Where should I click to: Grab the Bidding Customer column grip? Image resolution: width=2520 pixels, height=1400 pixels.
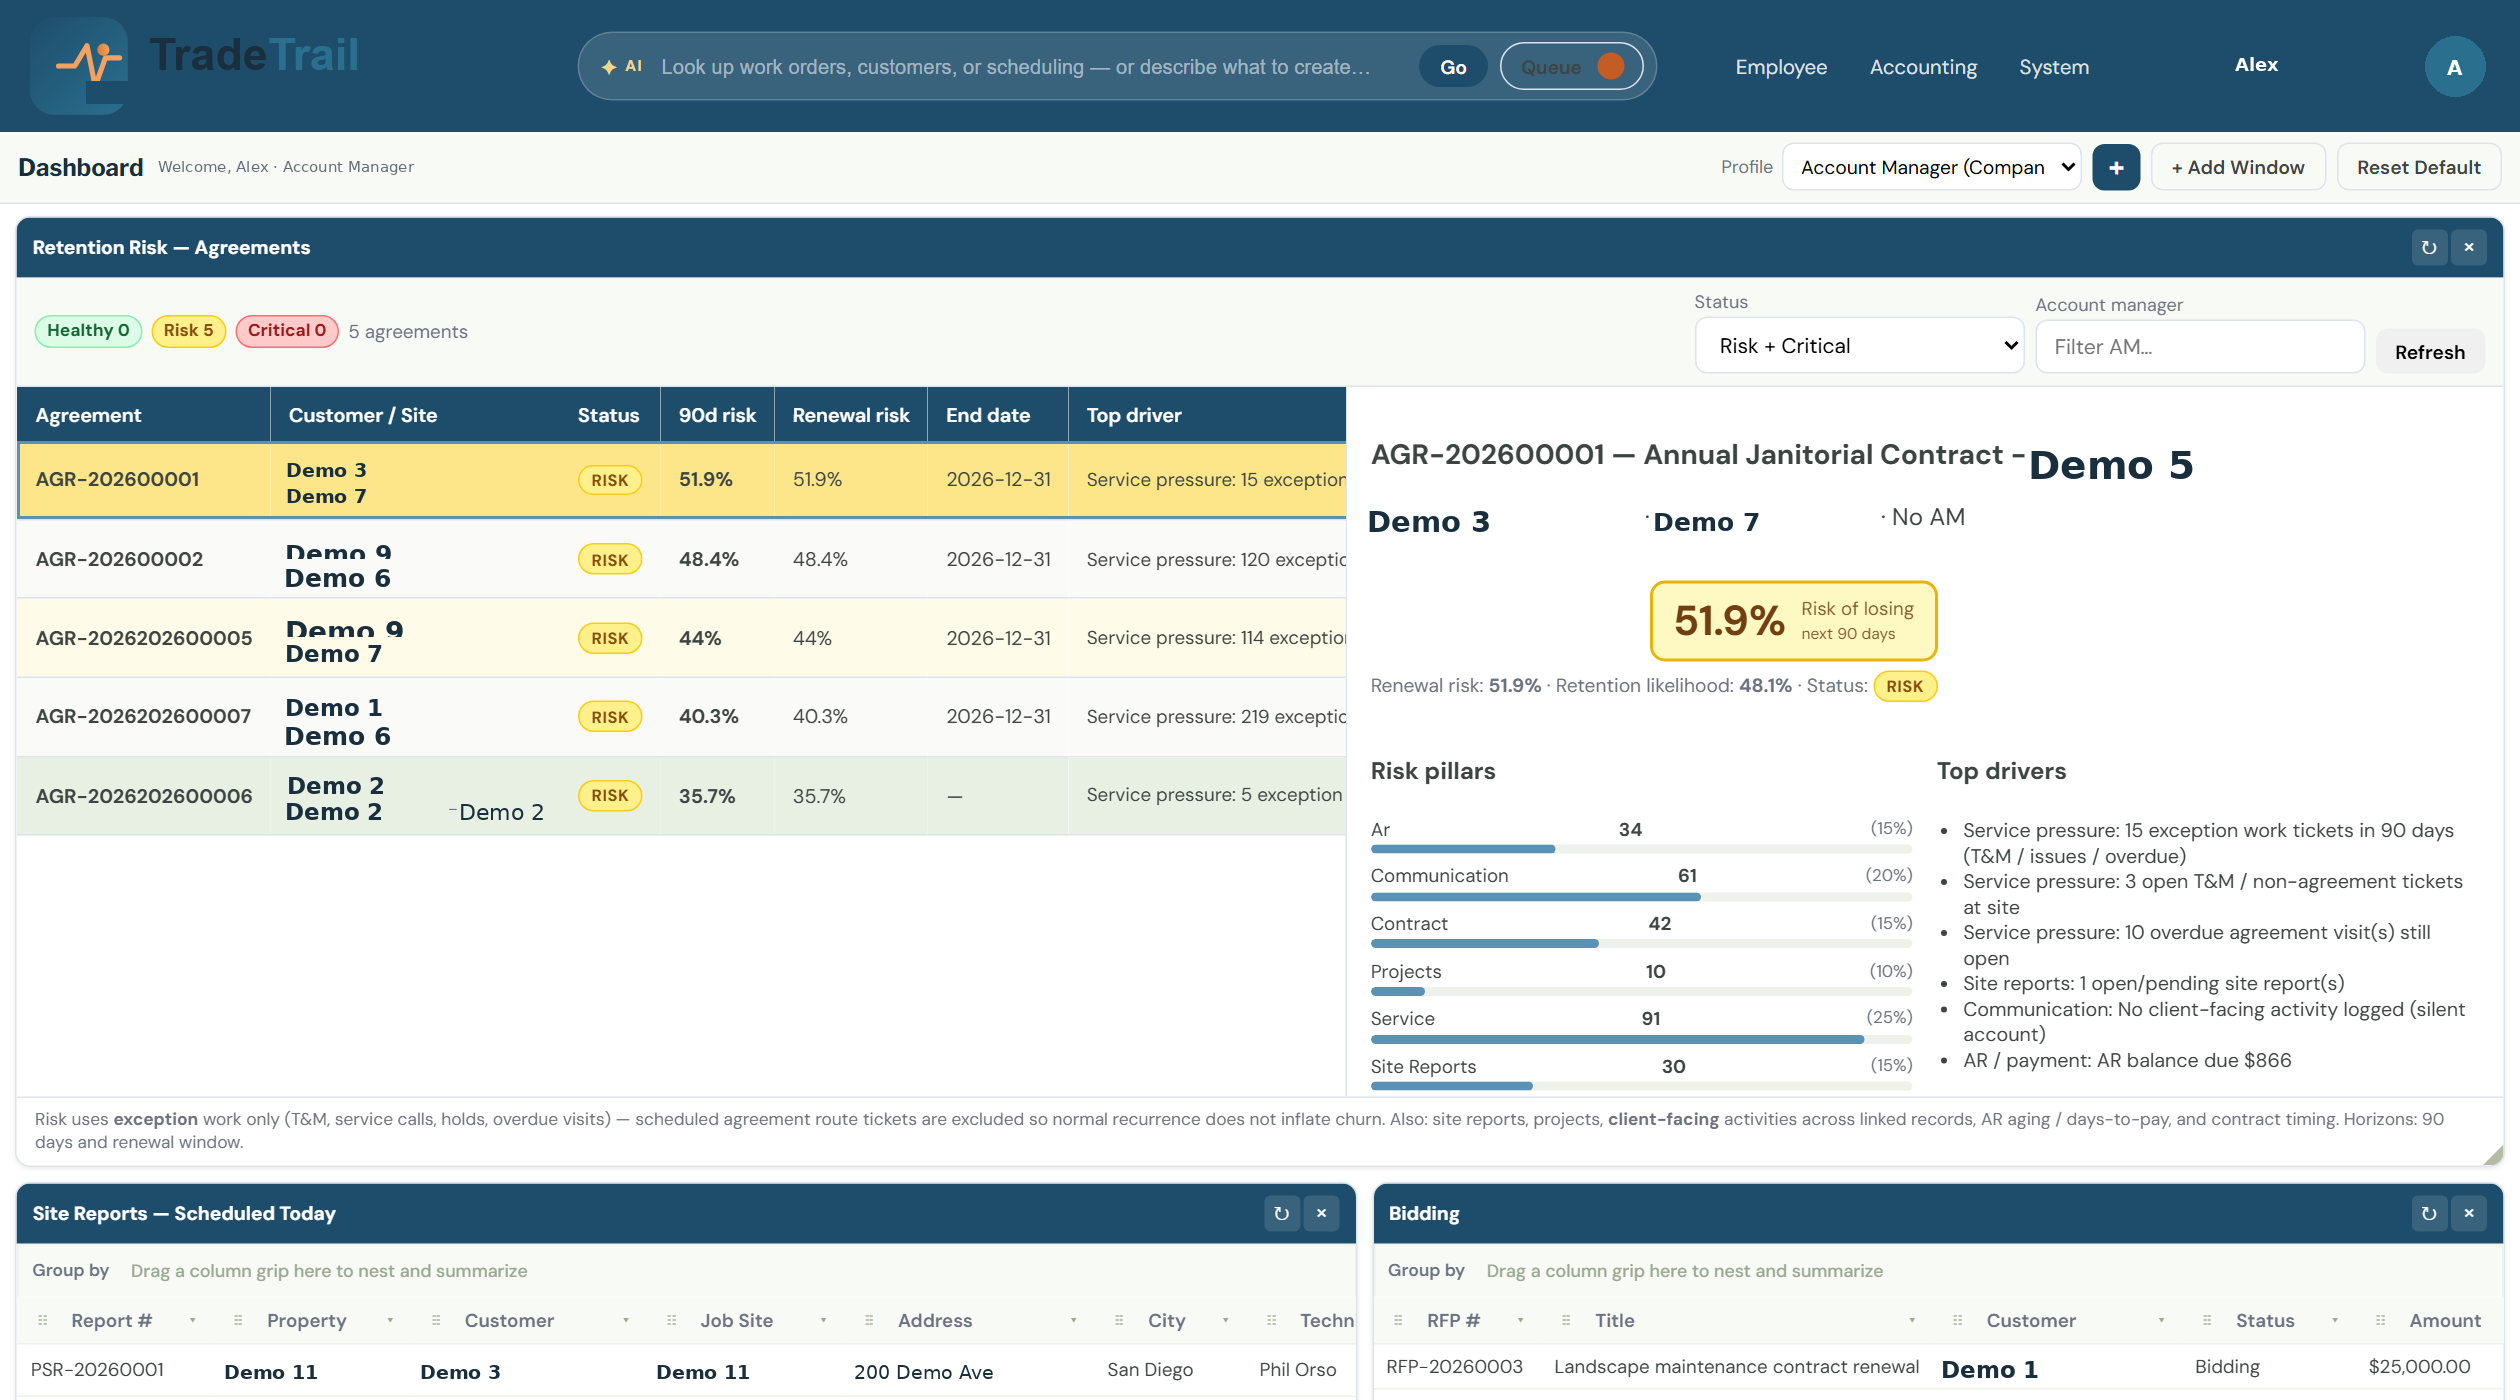click(x=1958, y=1321)
